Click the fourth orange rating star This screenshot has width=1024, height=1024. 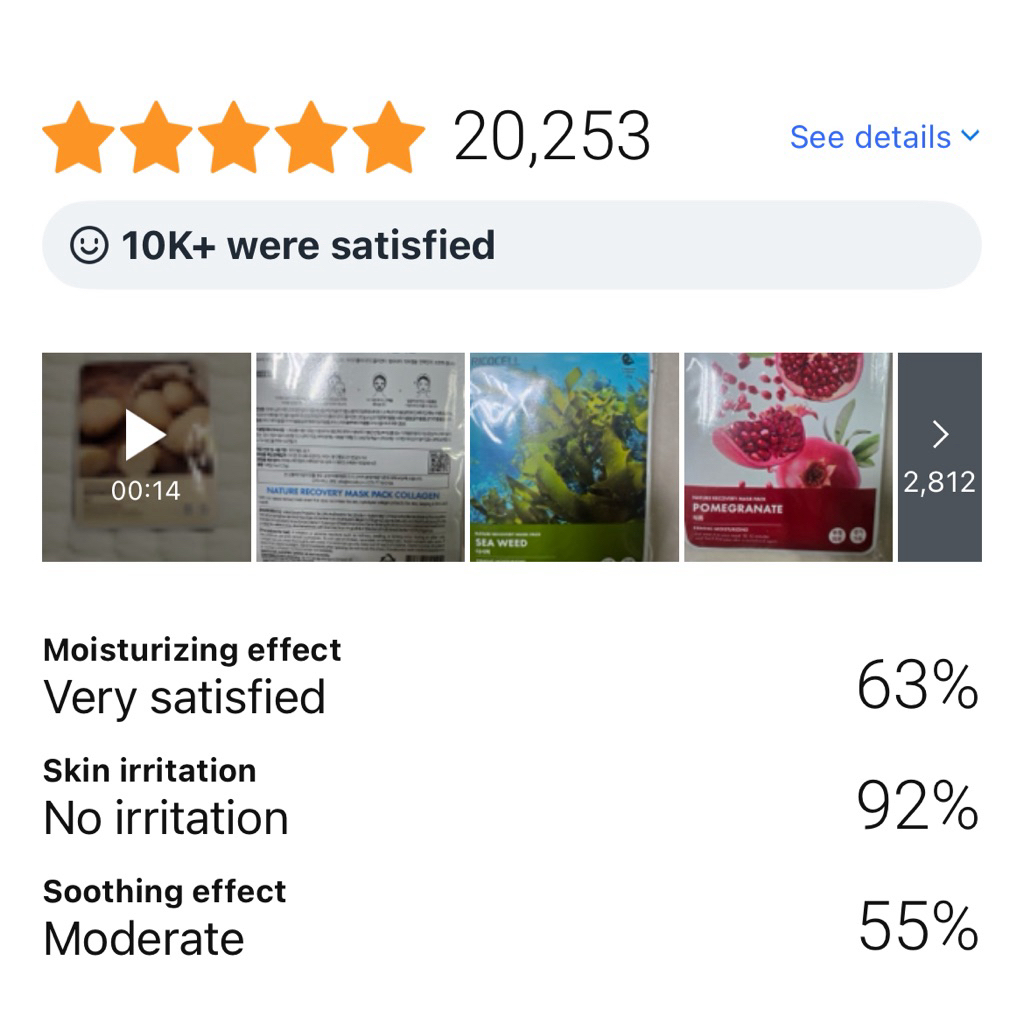point(311,137)
